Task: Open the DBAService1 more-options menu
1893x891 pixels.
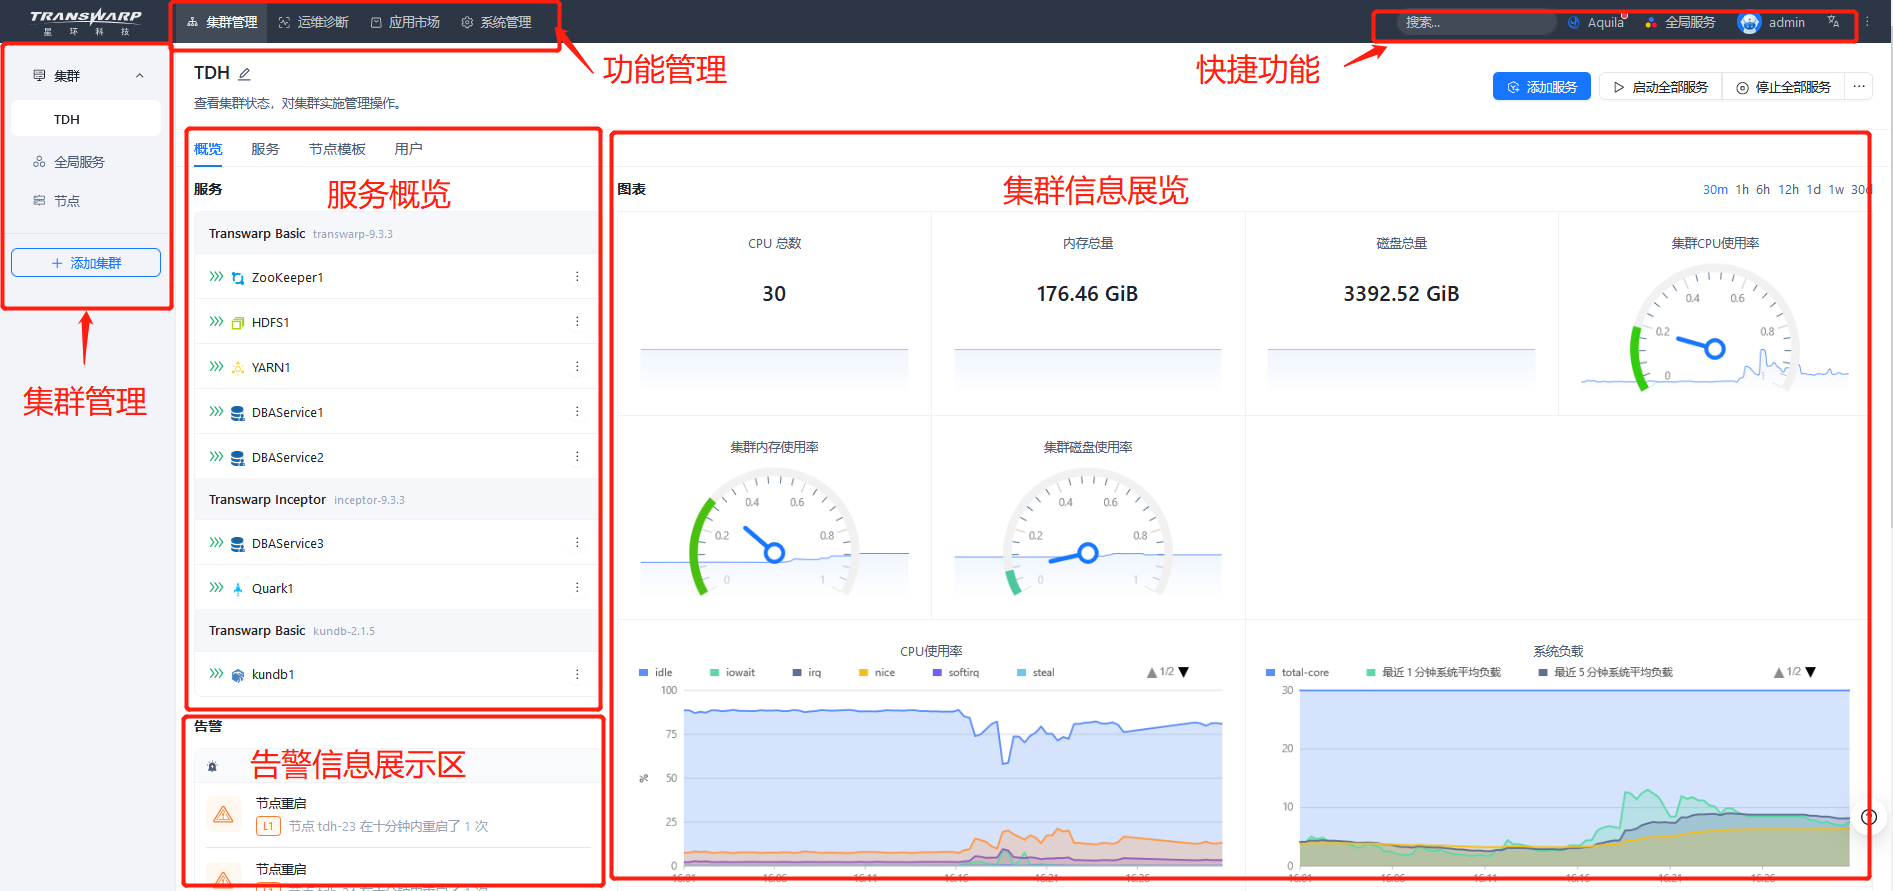Action: pyautogui.click(x=577, y=412)
